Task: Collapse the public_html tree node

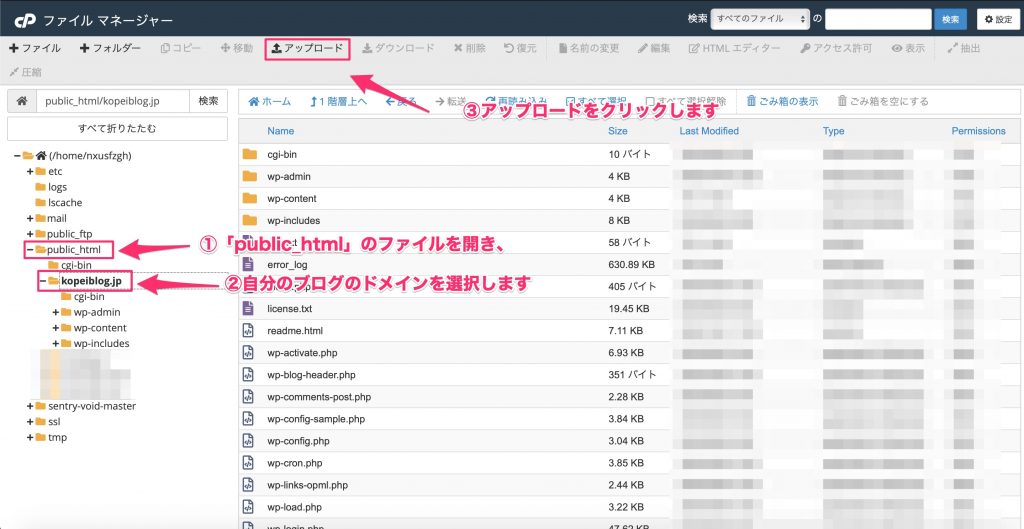Action: click(x=30, y=249)
